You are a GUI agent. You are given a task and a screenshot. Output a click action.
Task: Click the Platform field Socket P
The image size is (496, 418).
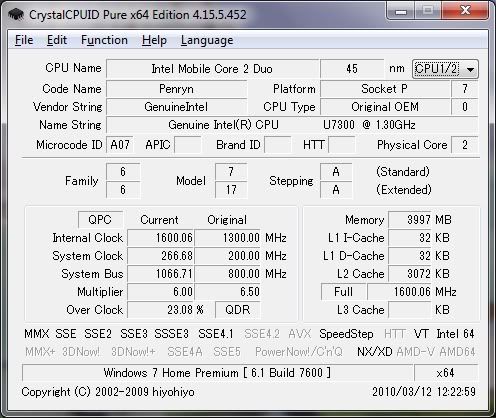(x=385, y=89)
